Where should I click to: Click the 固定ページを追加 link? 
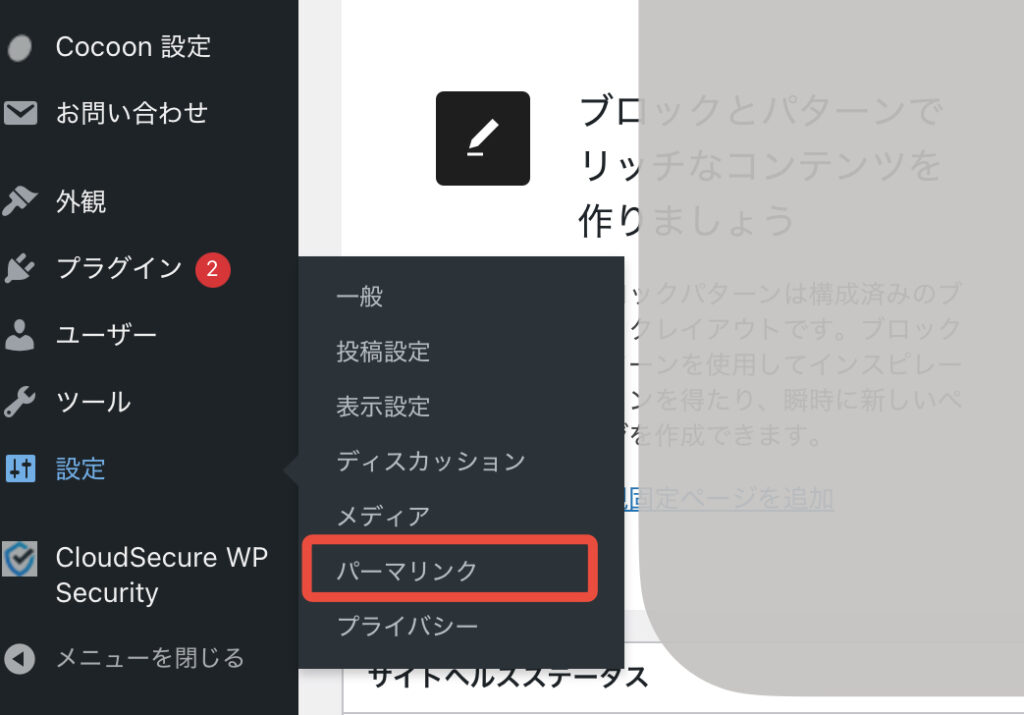point(729,498)
